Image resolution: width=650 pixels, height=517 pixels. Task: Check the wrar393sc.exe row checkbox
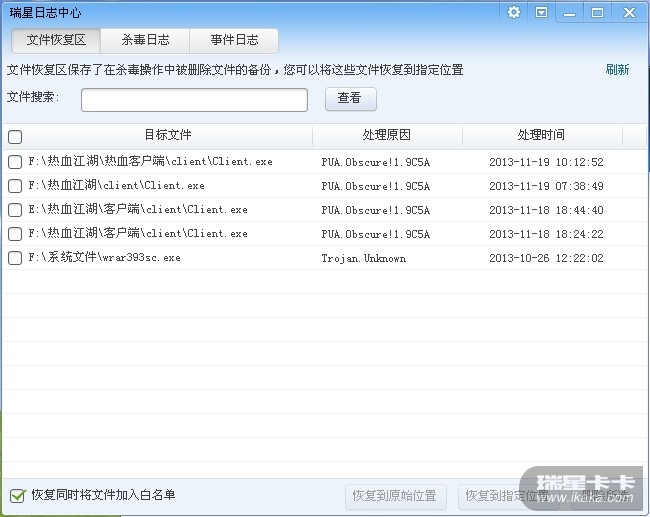(15, 258)
